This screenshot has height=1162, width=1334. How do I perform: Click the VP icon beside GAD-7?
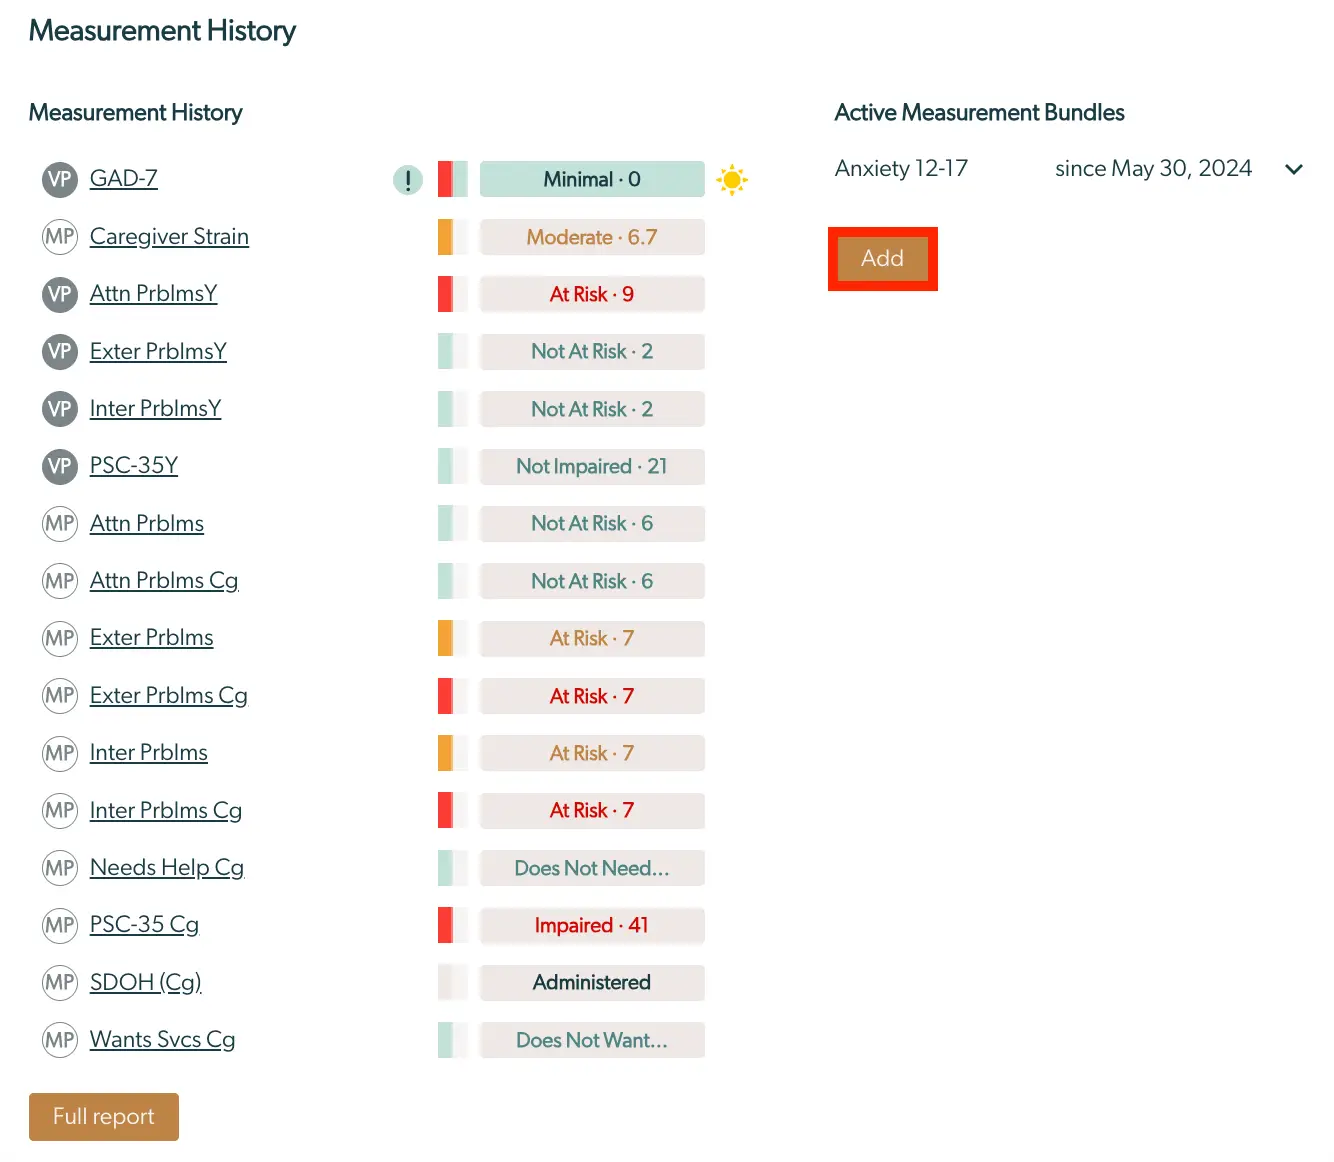59,179
